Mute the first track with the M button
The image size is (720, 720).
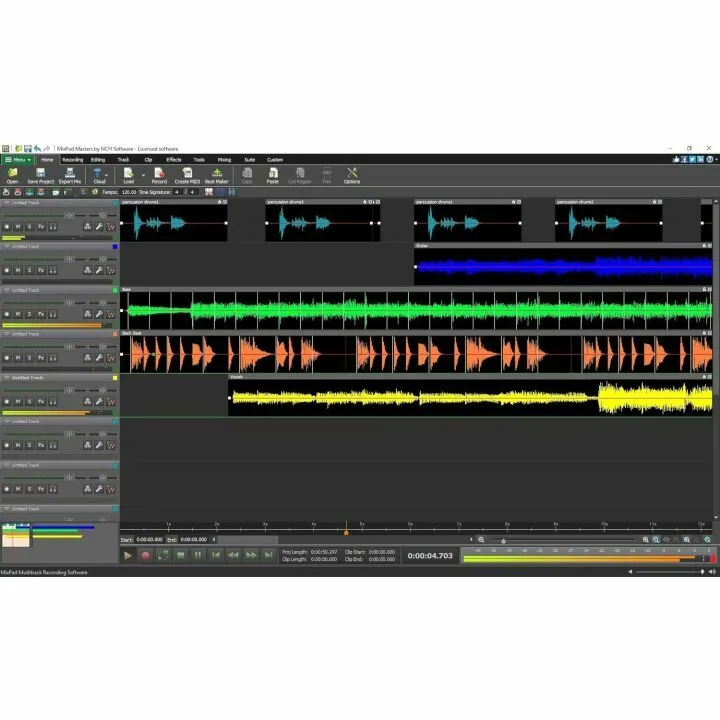coord(18,226)
